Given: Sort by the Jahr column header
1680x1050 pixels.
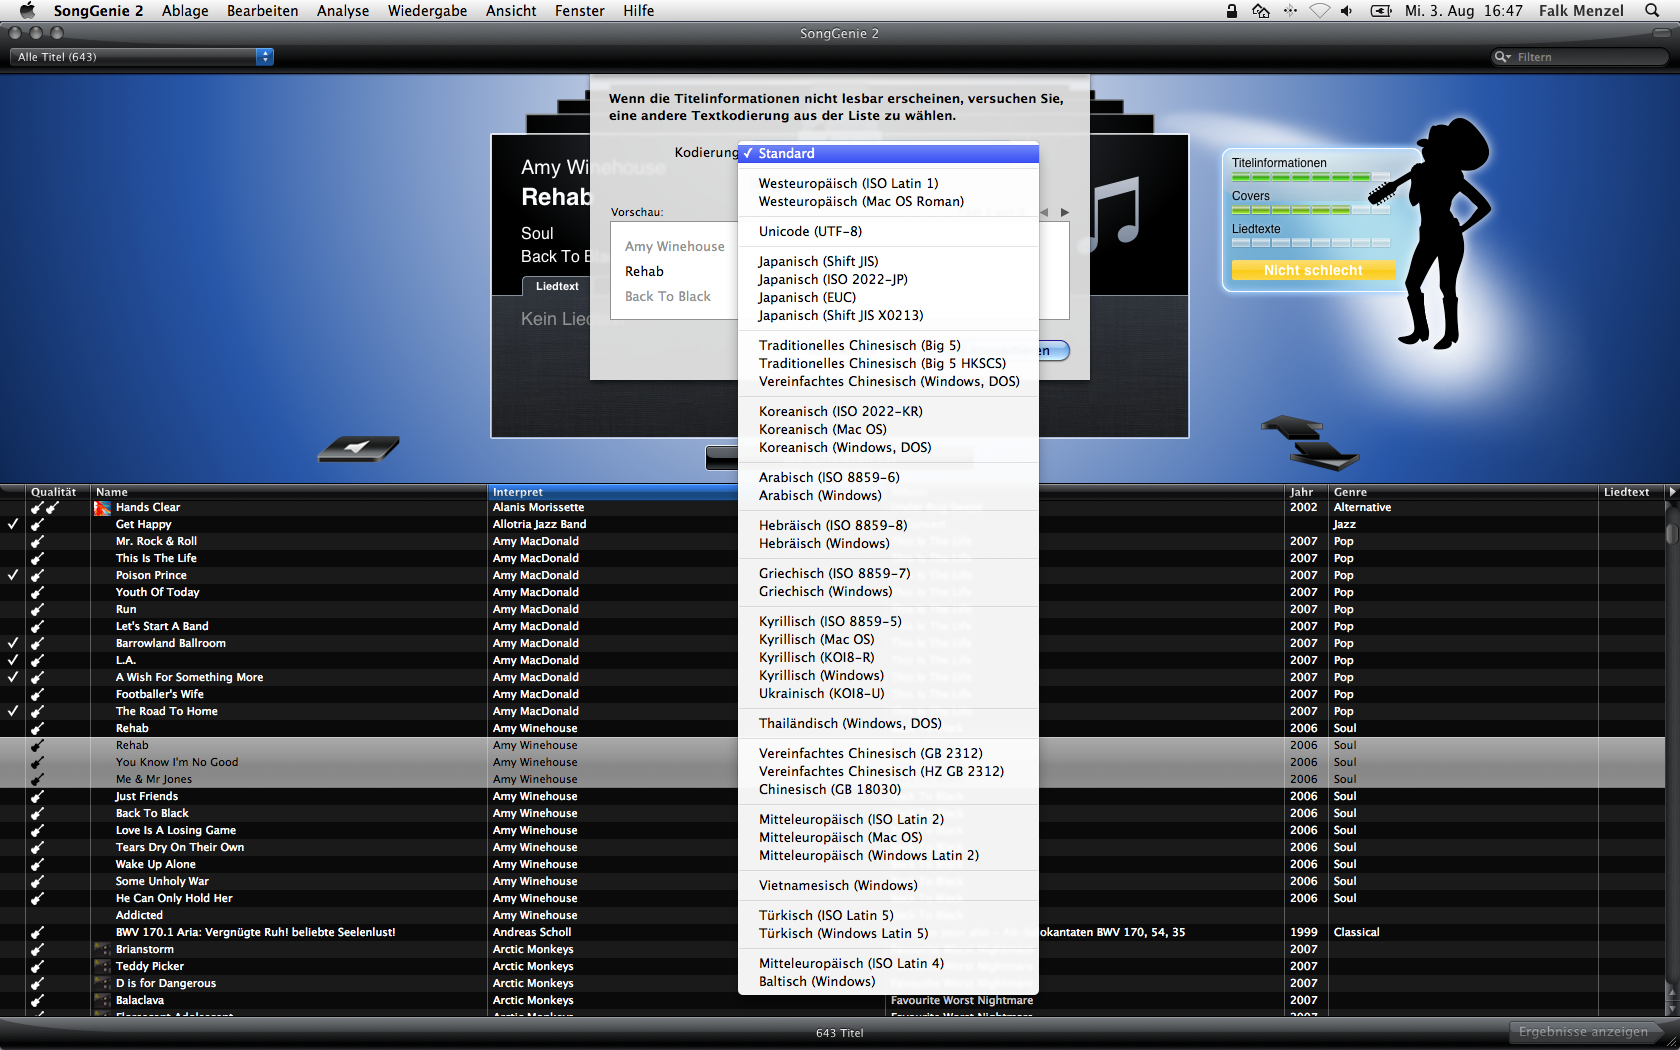Looking at the screenshot, I should 1305,492.
